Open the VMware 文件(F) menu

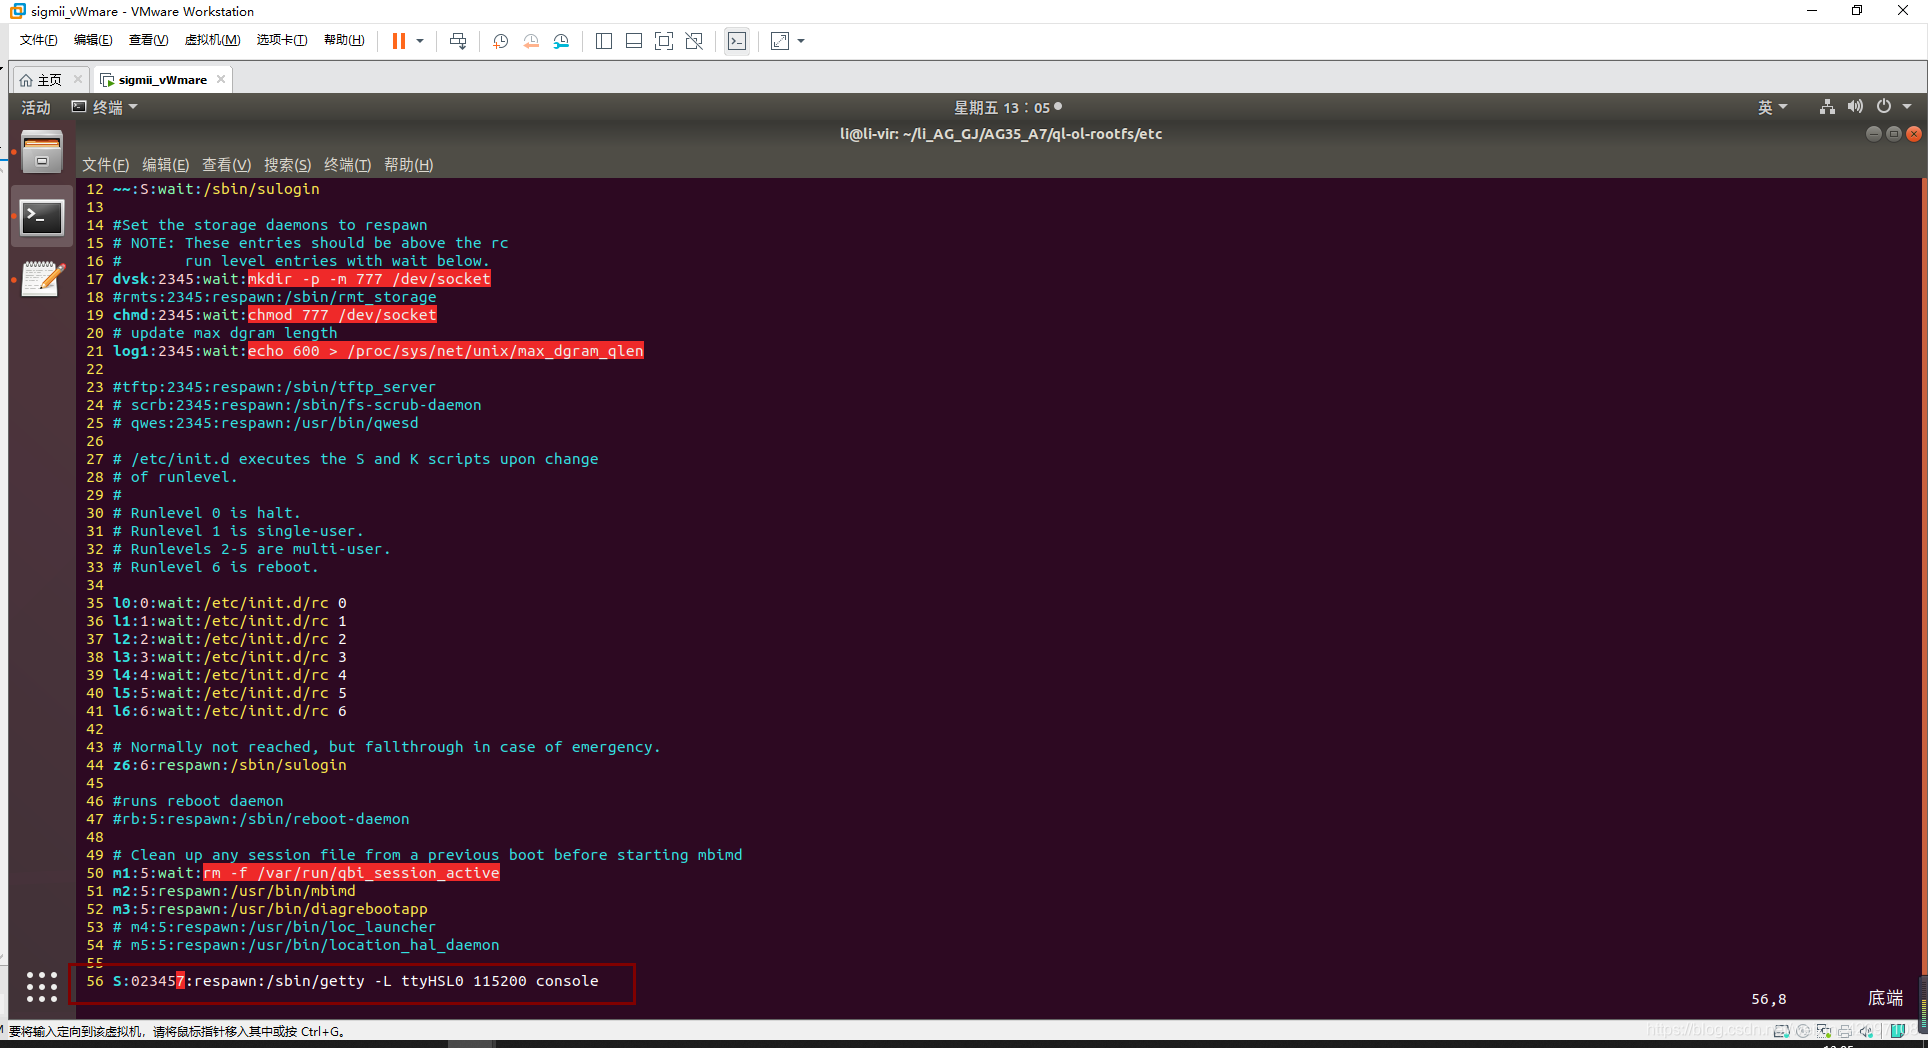pos(38,40)
